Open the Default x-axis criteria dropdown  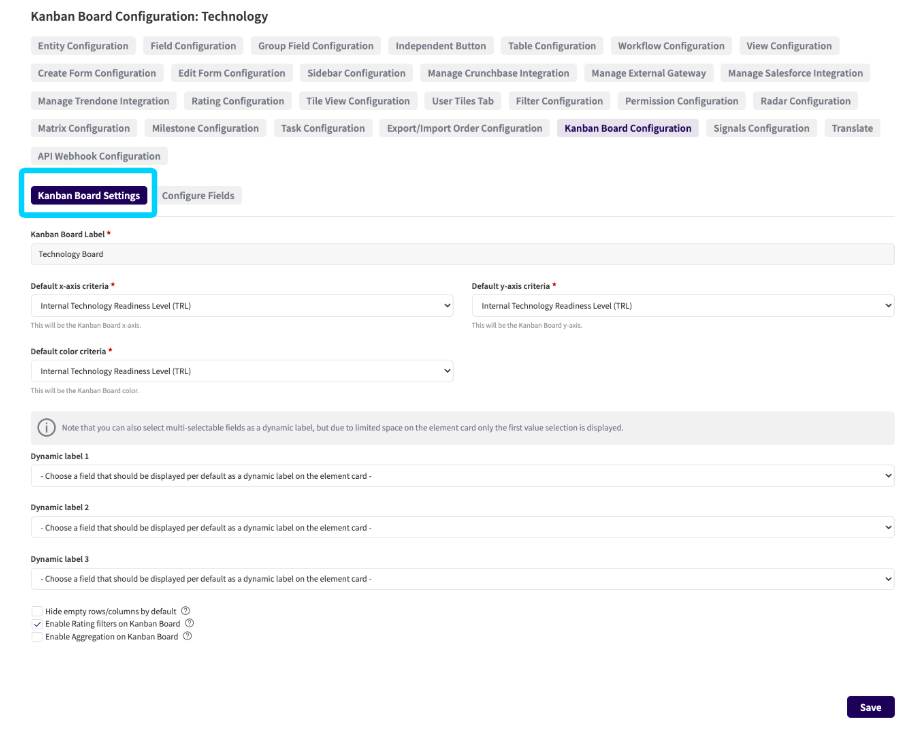(x=242, y=306)
